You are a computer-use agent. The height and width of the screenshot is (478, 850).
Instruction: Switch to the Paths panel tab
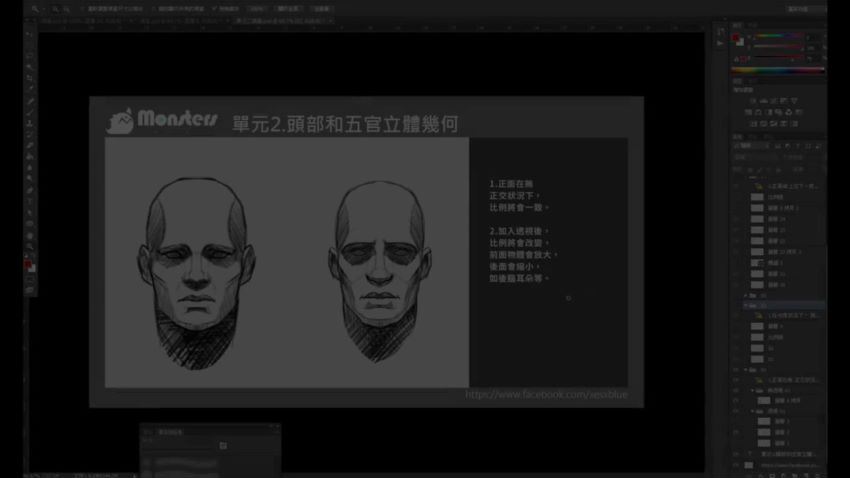click(x=768, y=137)
